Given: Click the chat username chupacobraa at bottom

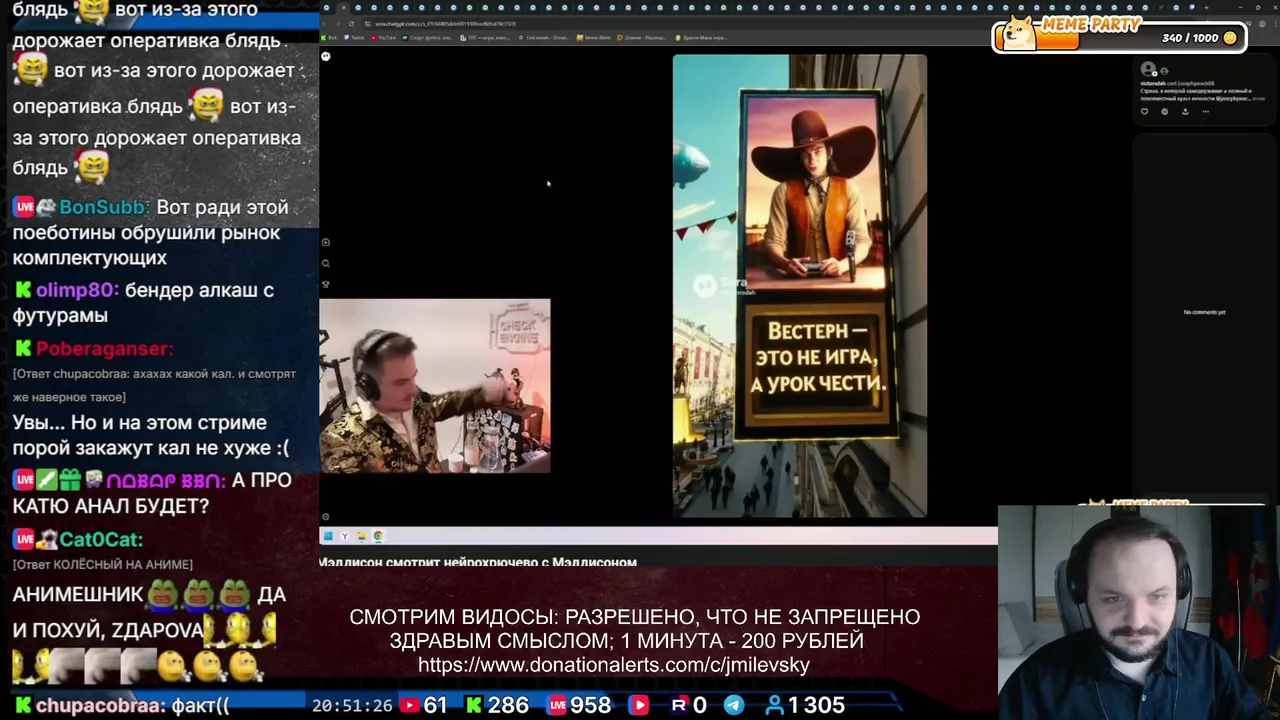Looking at the screenshot, I should click(100, 705).
